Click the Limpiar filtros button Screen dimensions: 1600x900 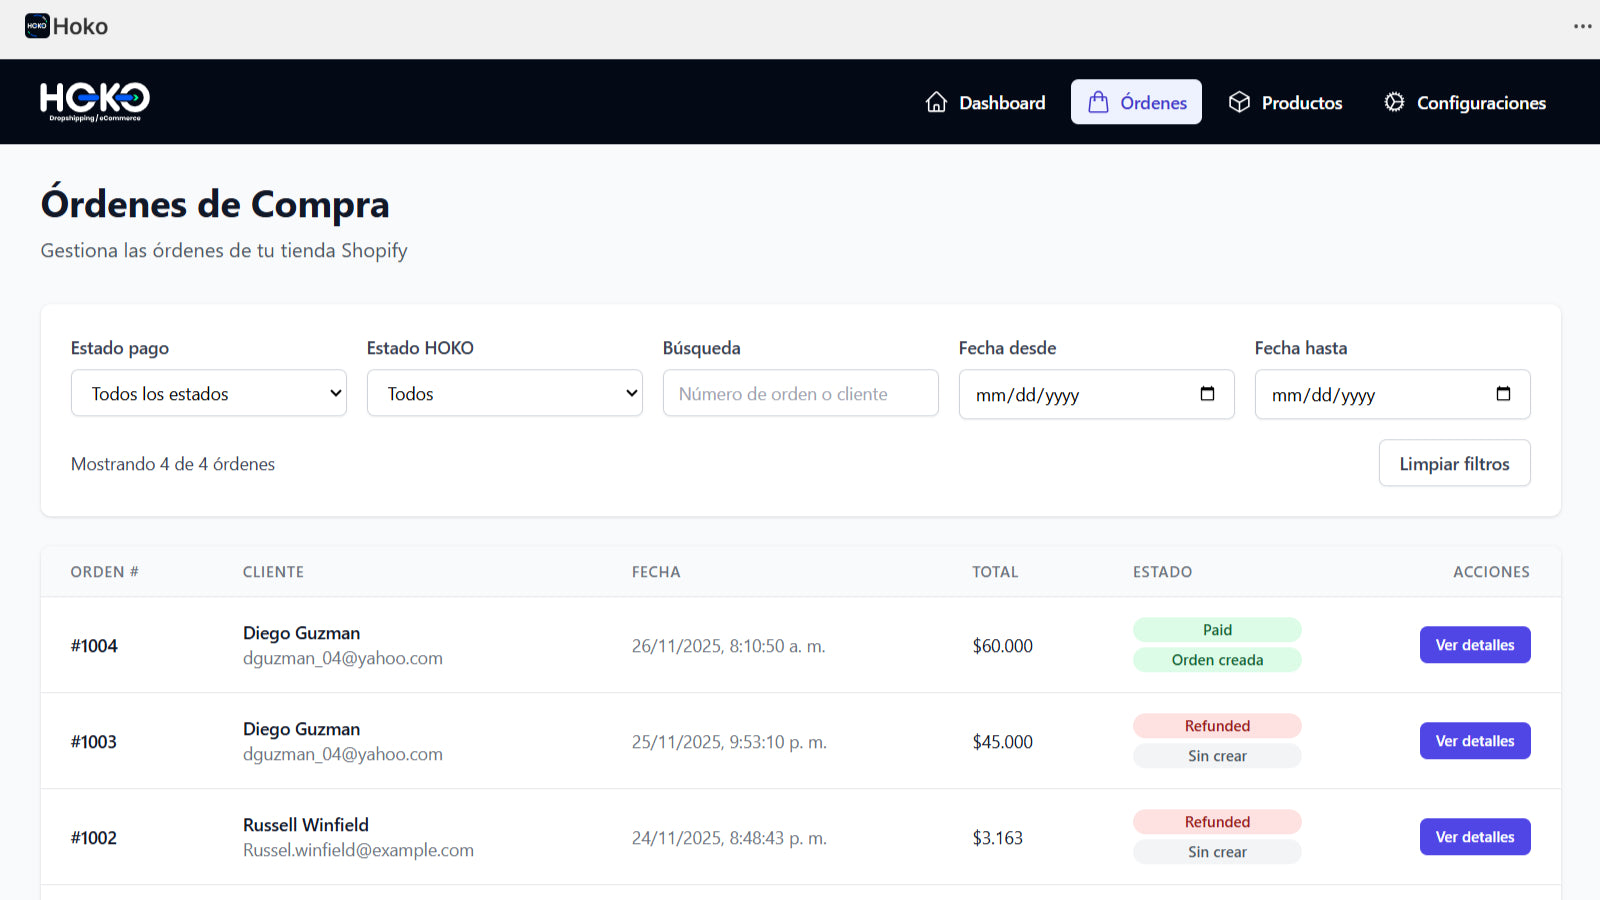1455,463
